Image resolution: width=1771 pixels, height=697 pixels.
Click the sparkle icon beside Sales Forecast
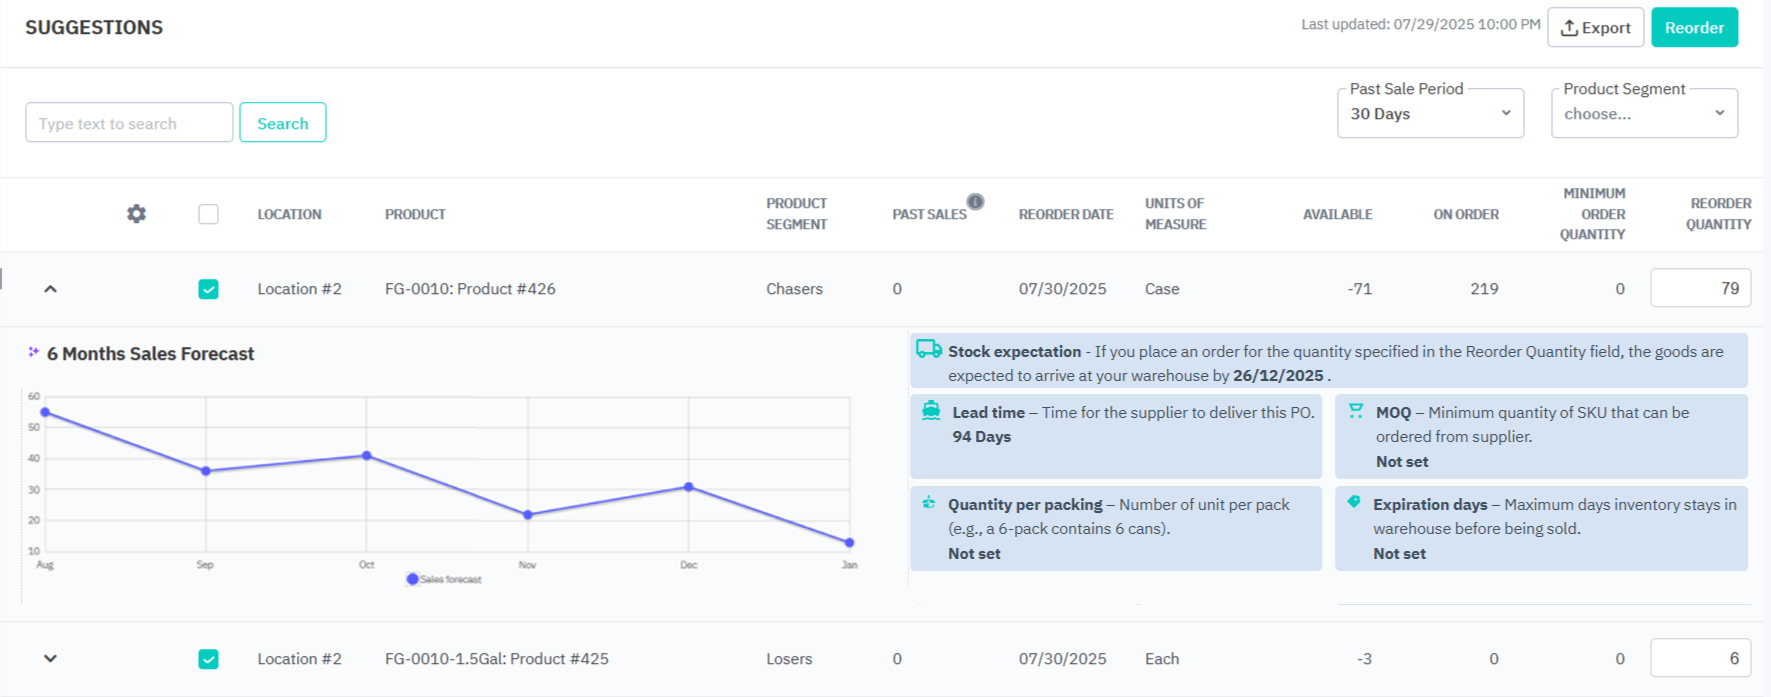click(x=34, y=352)
